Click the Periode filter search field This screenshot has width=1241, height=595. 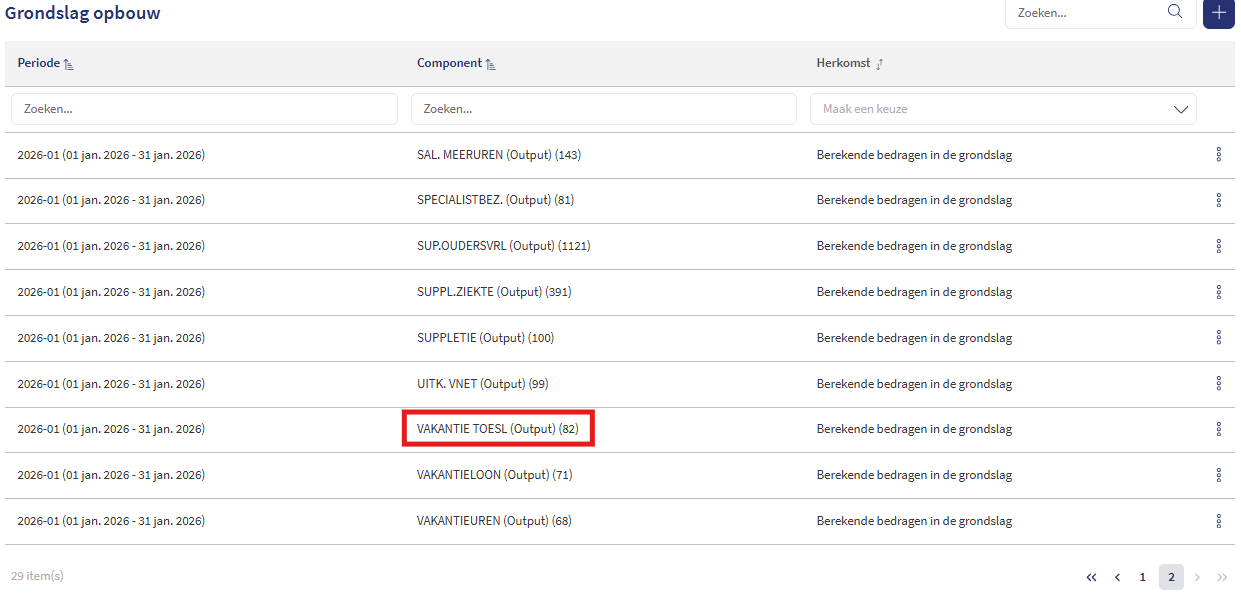[204, 109]
